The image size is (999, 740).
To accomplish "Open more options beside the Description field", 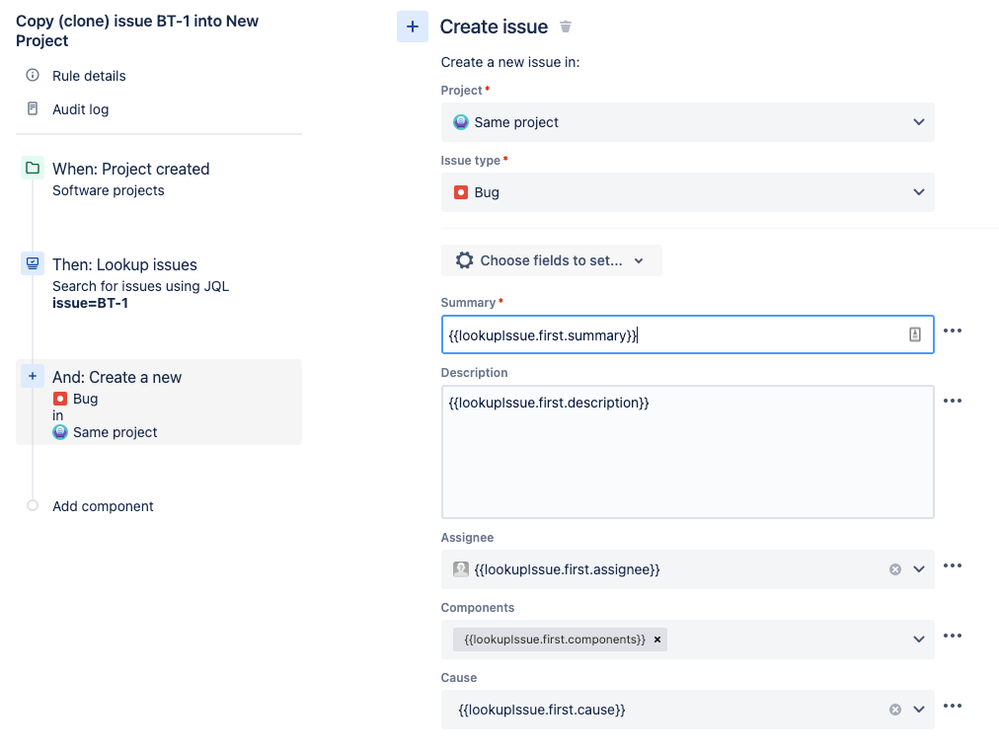I will click(952, 401).
